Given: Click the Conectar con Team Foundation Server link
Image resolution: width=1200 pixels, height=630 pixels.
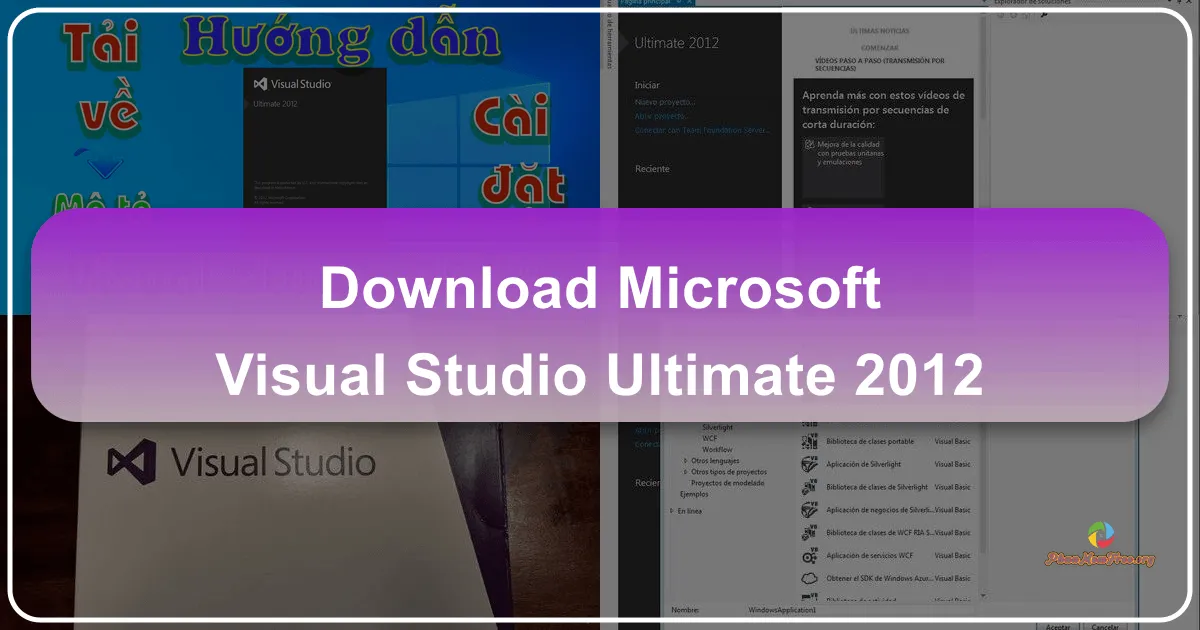Looking at the screenshot, I should [x=702, y=128].
